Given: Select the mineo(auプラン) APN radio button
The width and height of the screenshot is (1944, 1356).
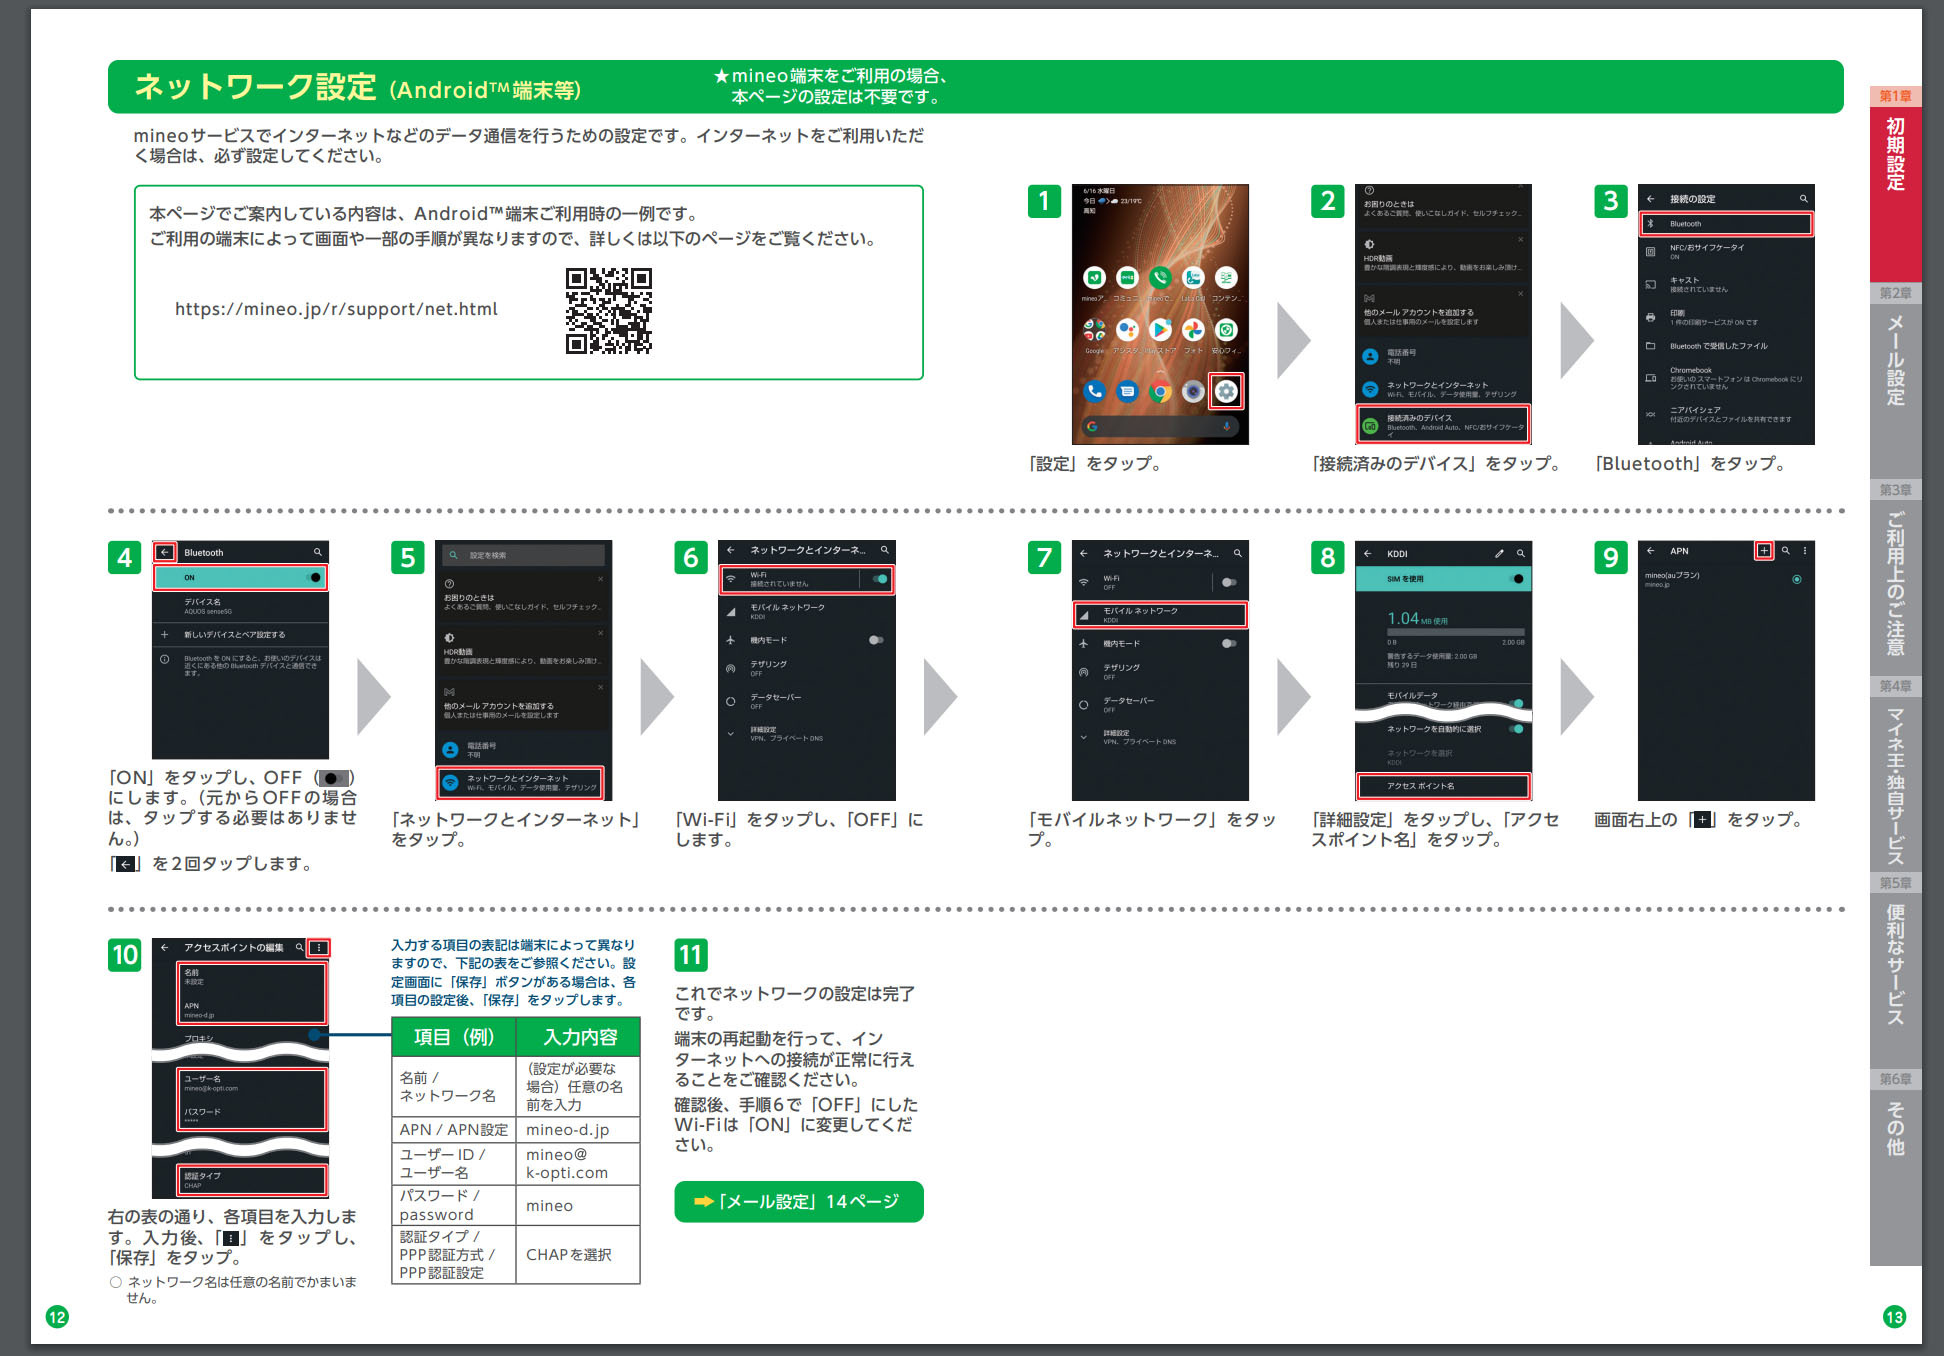Looking at the screenshot, I should coord(1797,579).
